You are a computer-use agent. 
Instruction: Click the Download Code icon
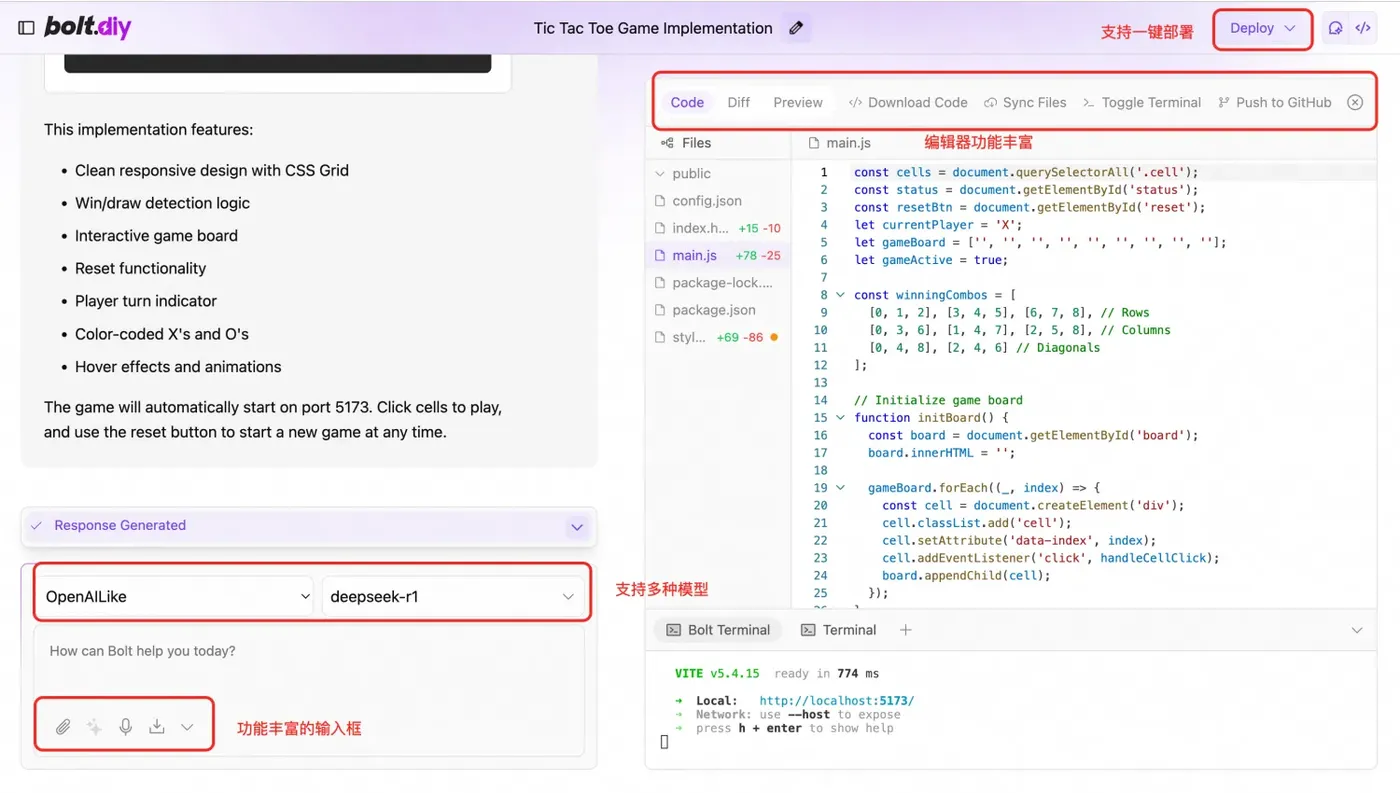pyautogui.click(x=855, y=102)
